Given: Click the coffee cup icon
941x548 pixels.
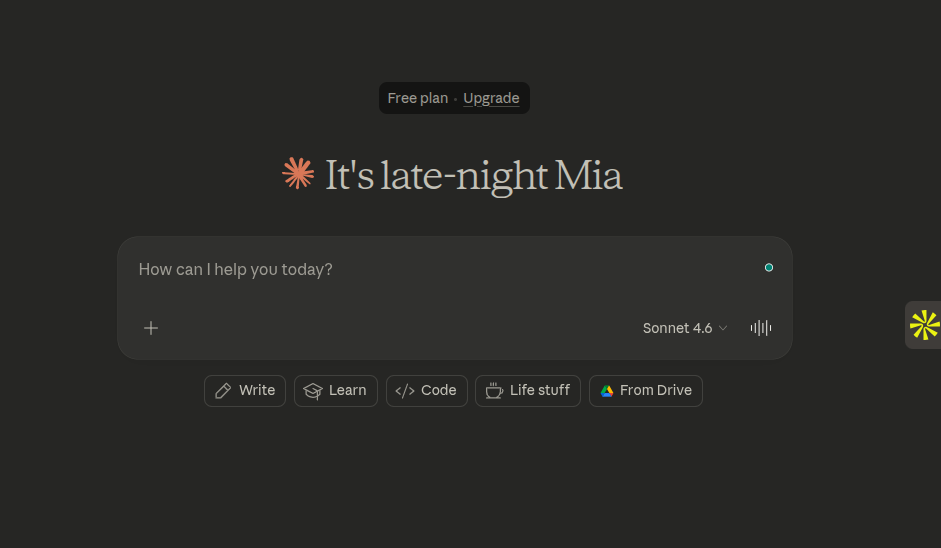Looking at the screenshot, I should click(494, 391).
